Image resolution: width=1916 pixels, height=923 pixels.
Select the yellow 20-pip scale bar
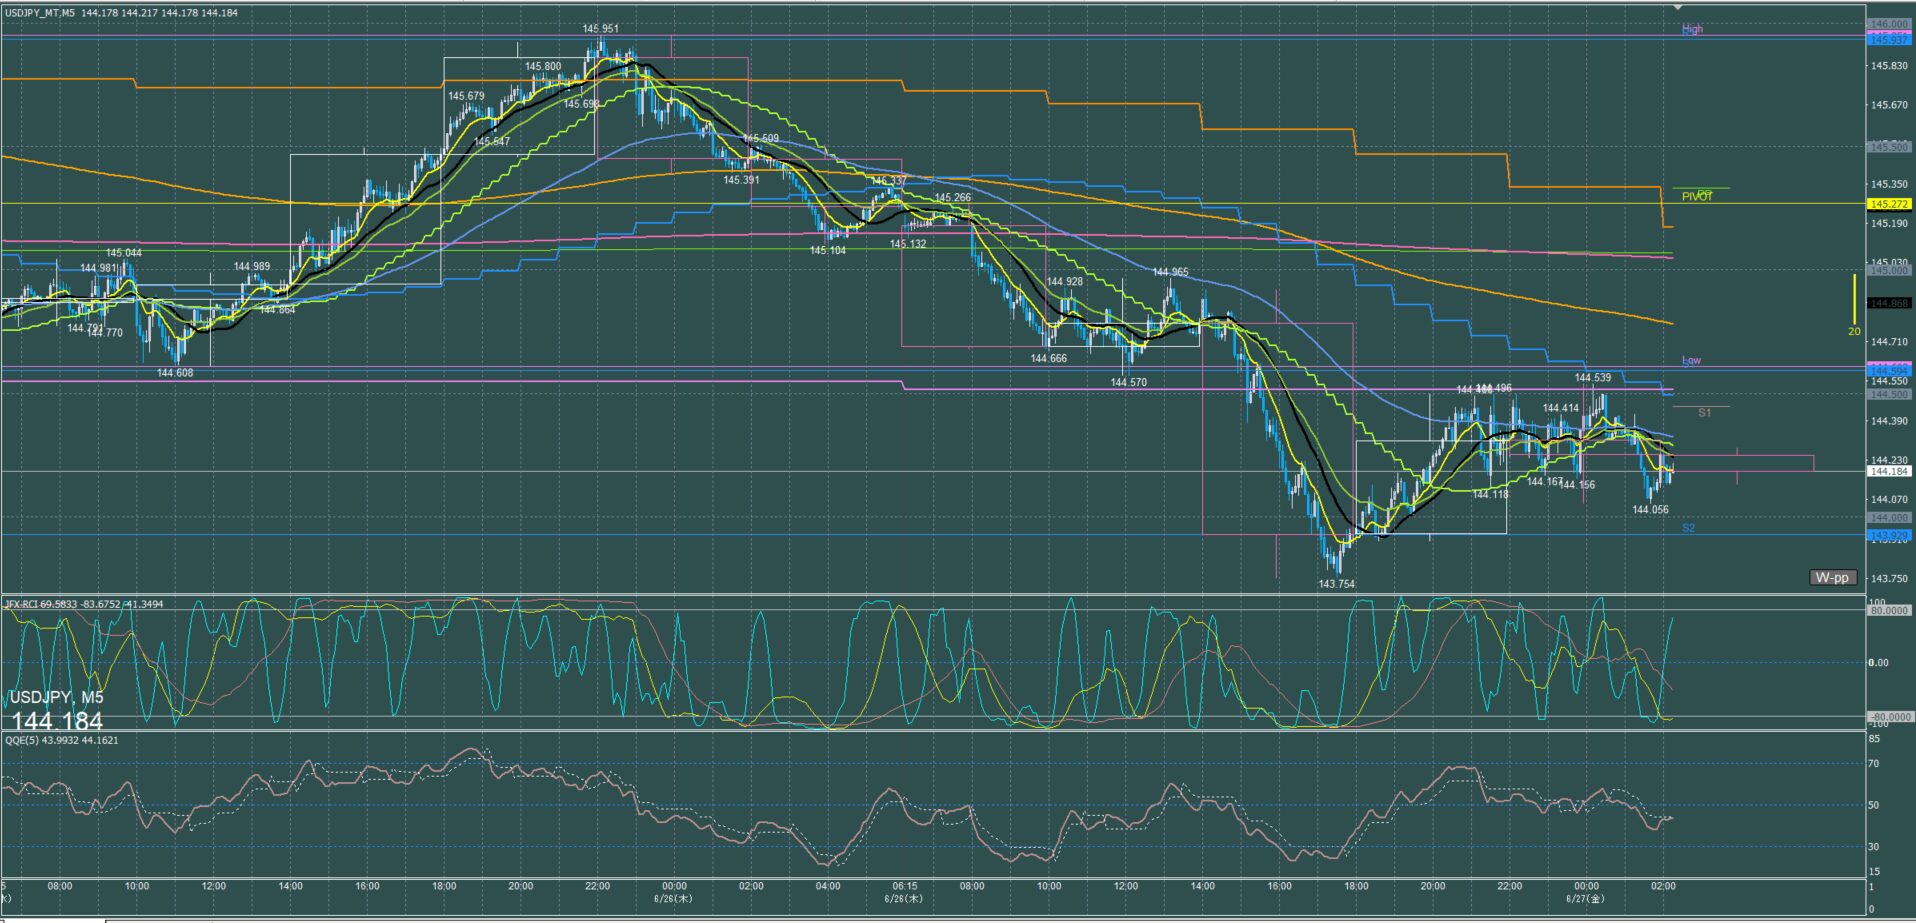coord(1854,305)
